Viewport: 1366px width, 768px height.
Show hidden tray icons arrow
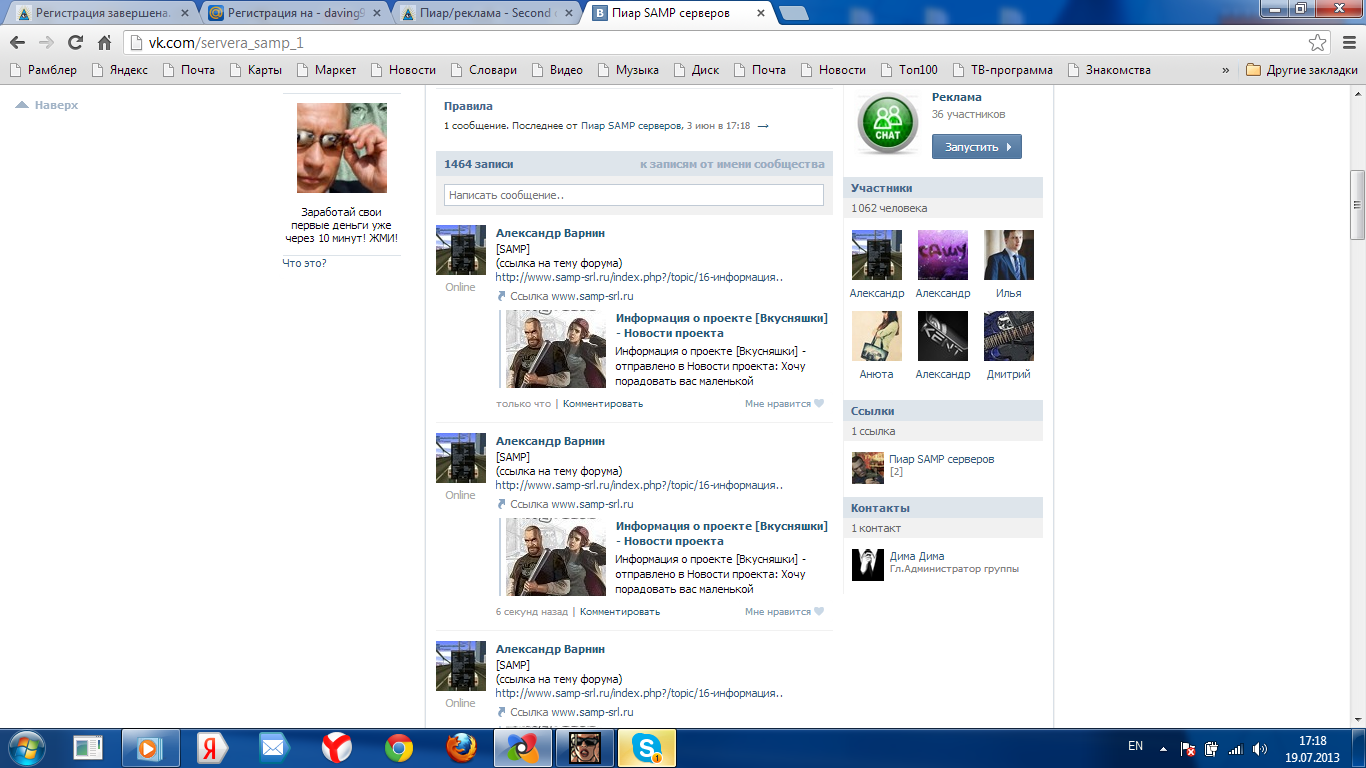point(1163,748)
